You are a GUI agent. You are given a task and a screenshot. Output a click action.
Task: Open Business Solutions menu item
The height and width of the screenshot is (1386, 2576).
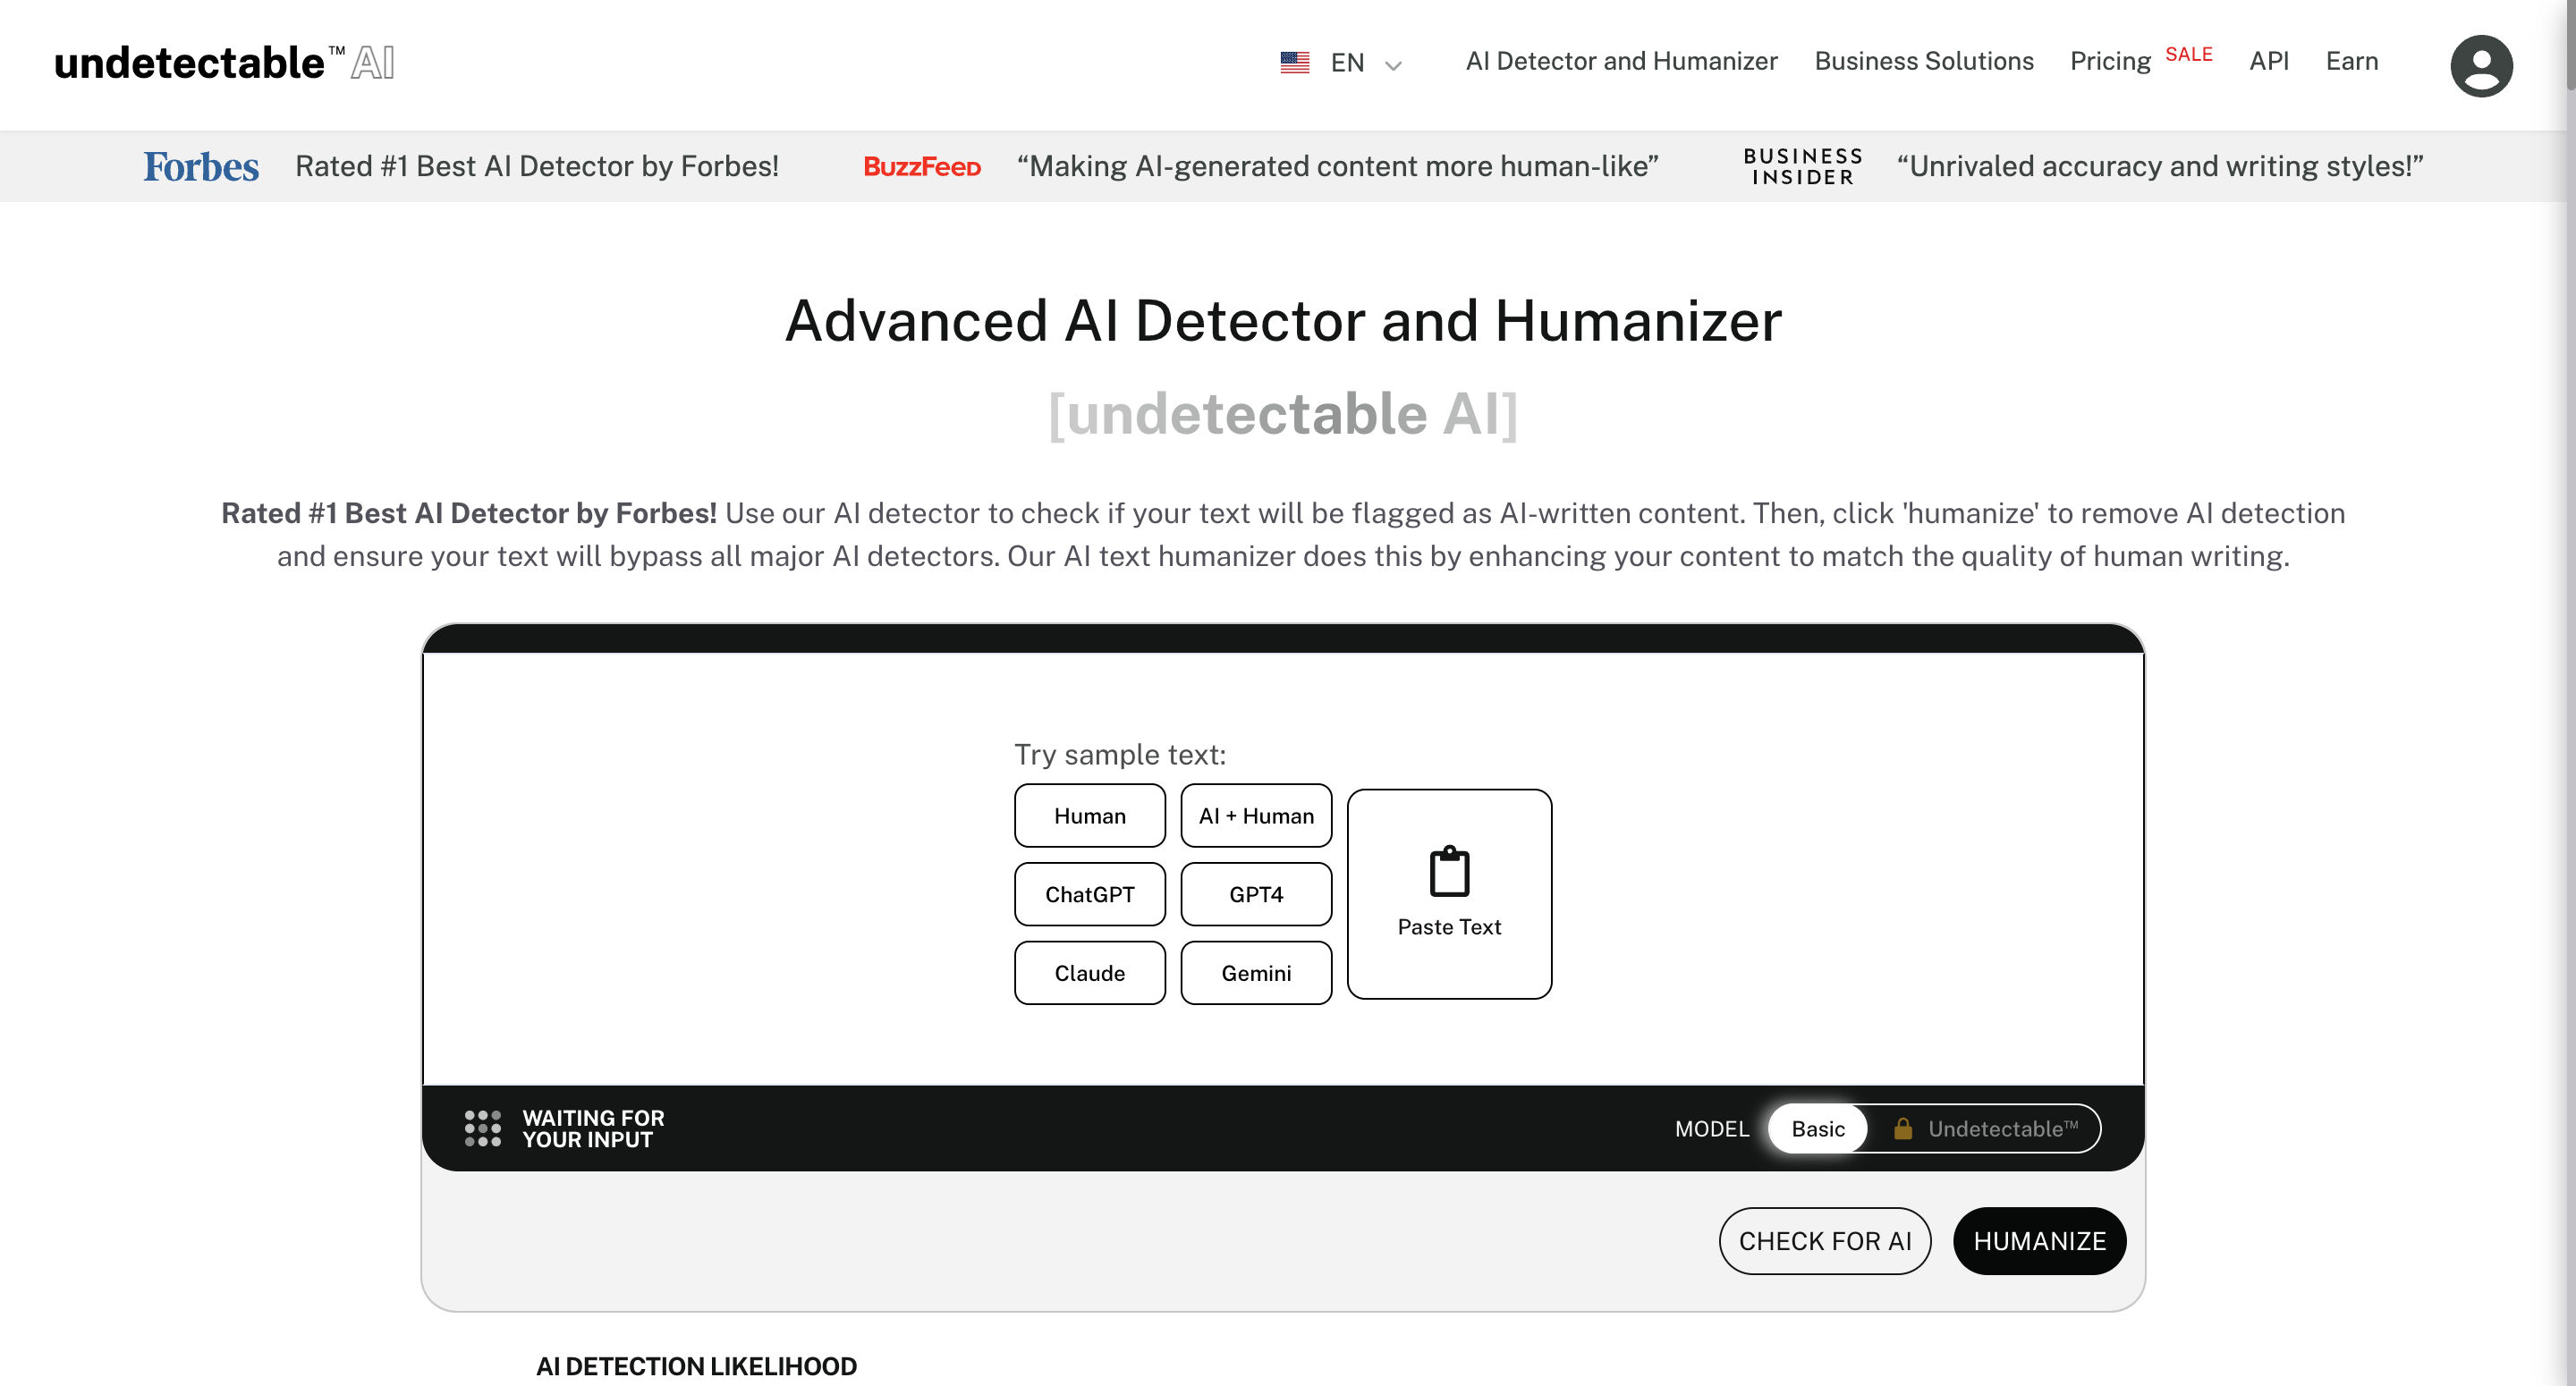1924,61
